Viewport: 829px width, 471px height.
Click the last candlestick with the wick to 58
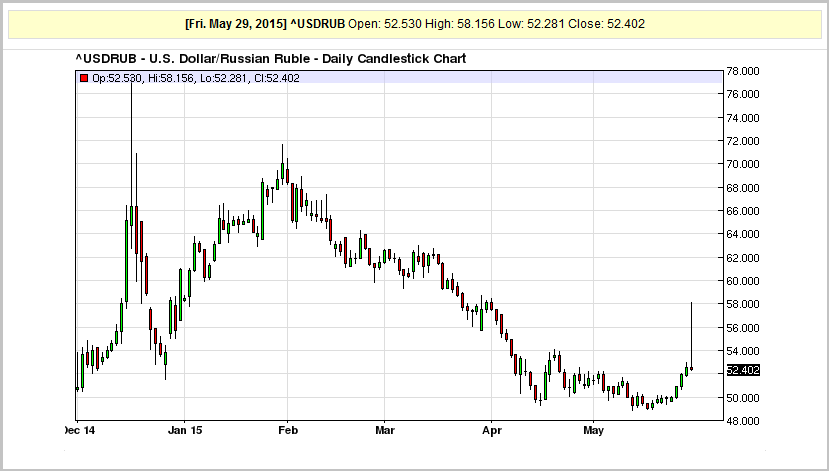692,336
